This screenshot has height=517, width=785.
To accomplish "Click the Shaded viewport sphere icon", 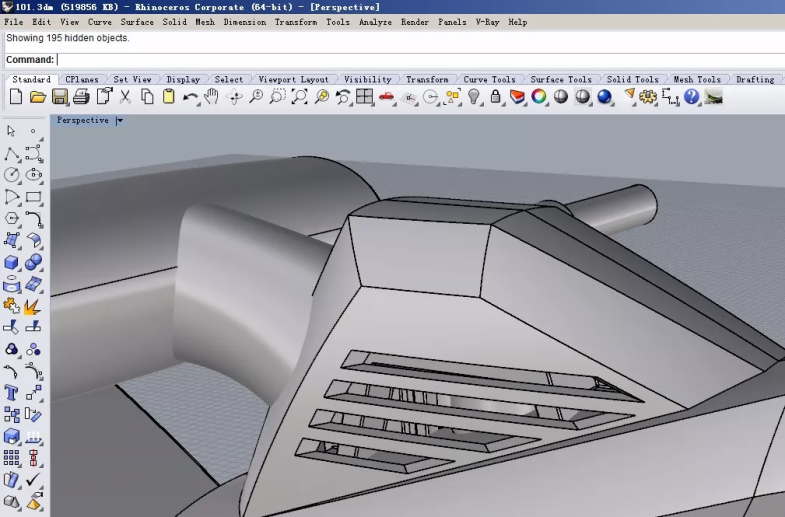I will click(x=561, y=97).
